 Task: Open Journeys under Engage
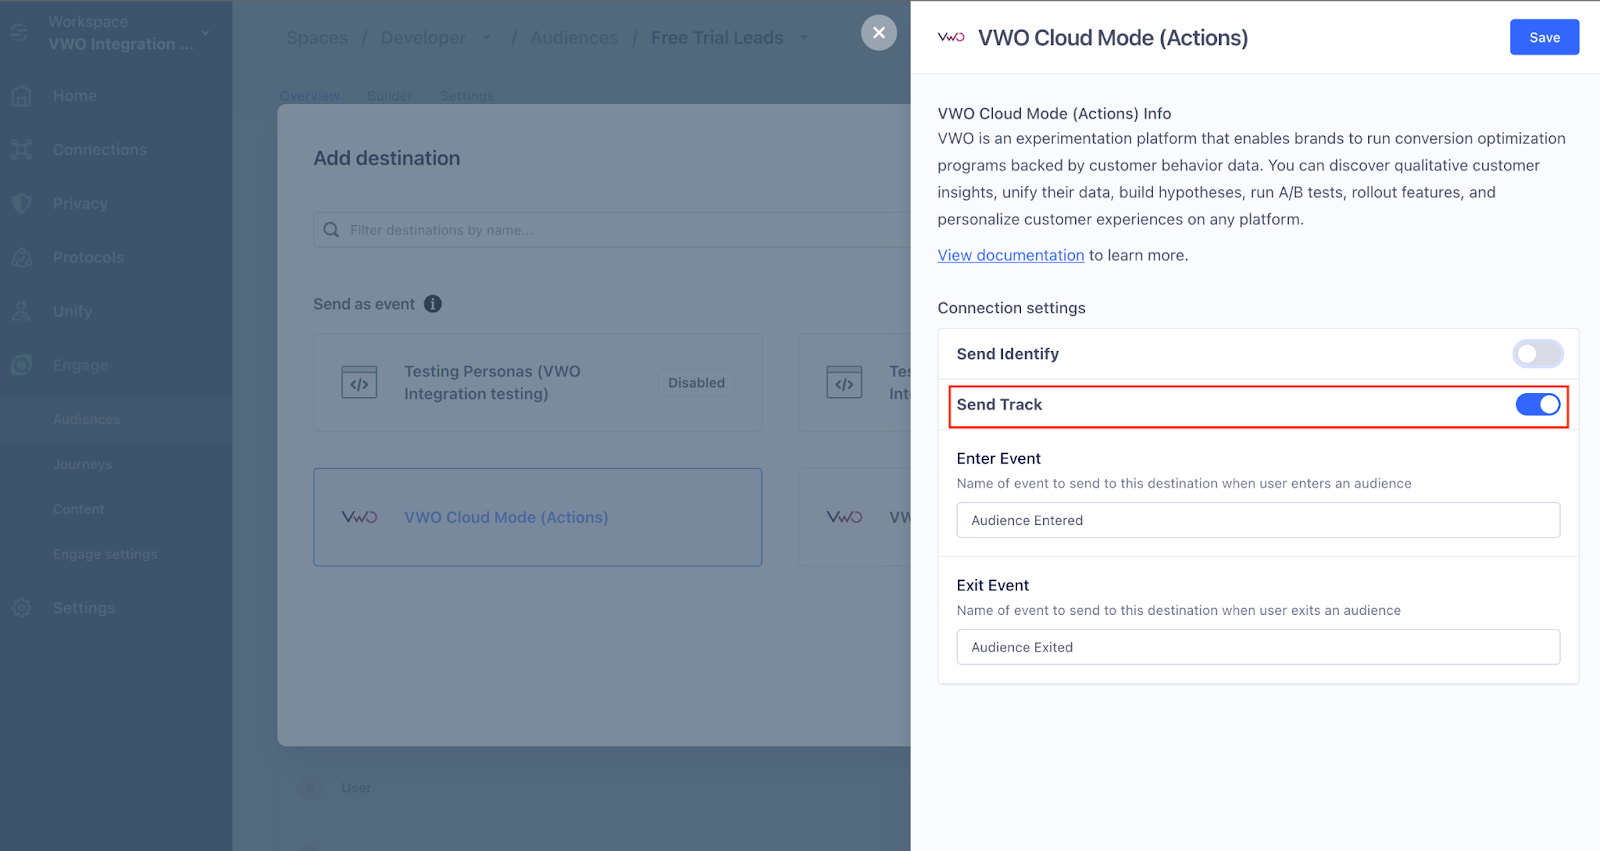[x=82, y=464]
